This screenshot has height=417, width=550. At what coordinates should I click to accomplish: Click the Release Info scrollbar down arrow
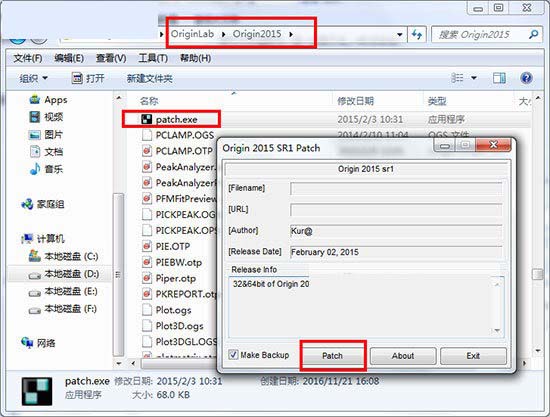(497, 330)
